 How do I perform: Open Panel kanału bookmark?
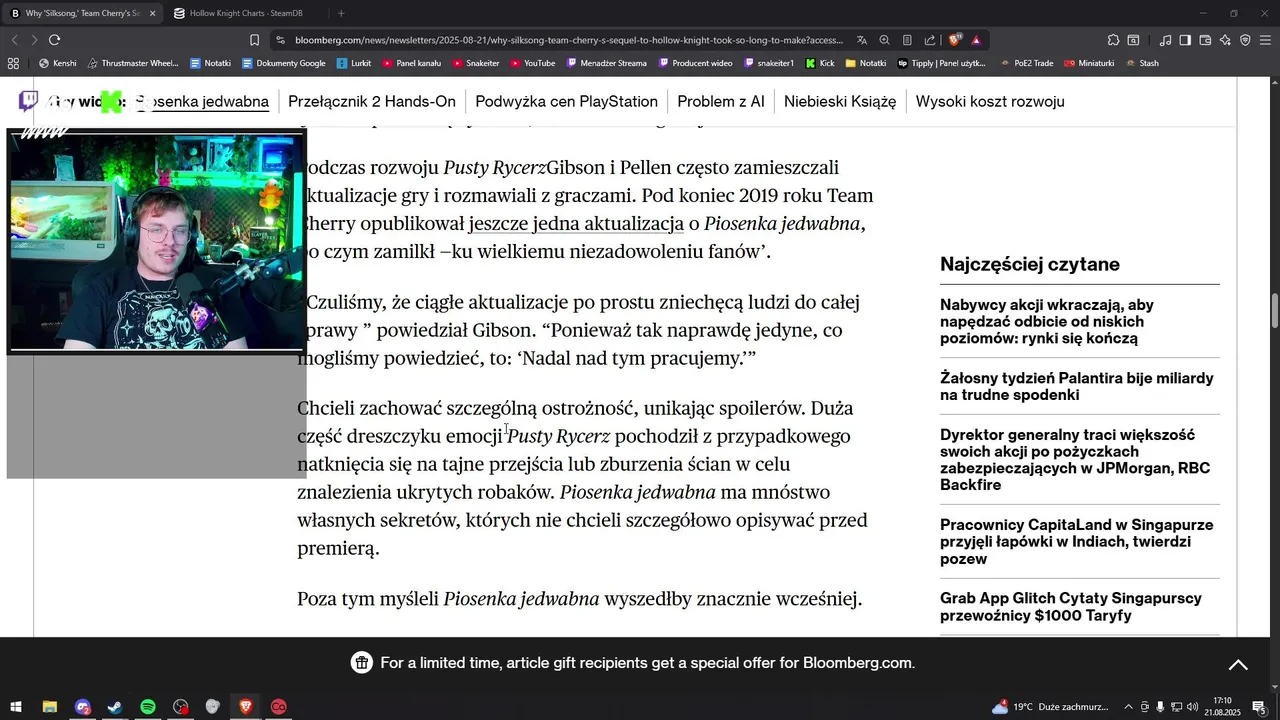[411, 63]
